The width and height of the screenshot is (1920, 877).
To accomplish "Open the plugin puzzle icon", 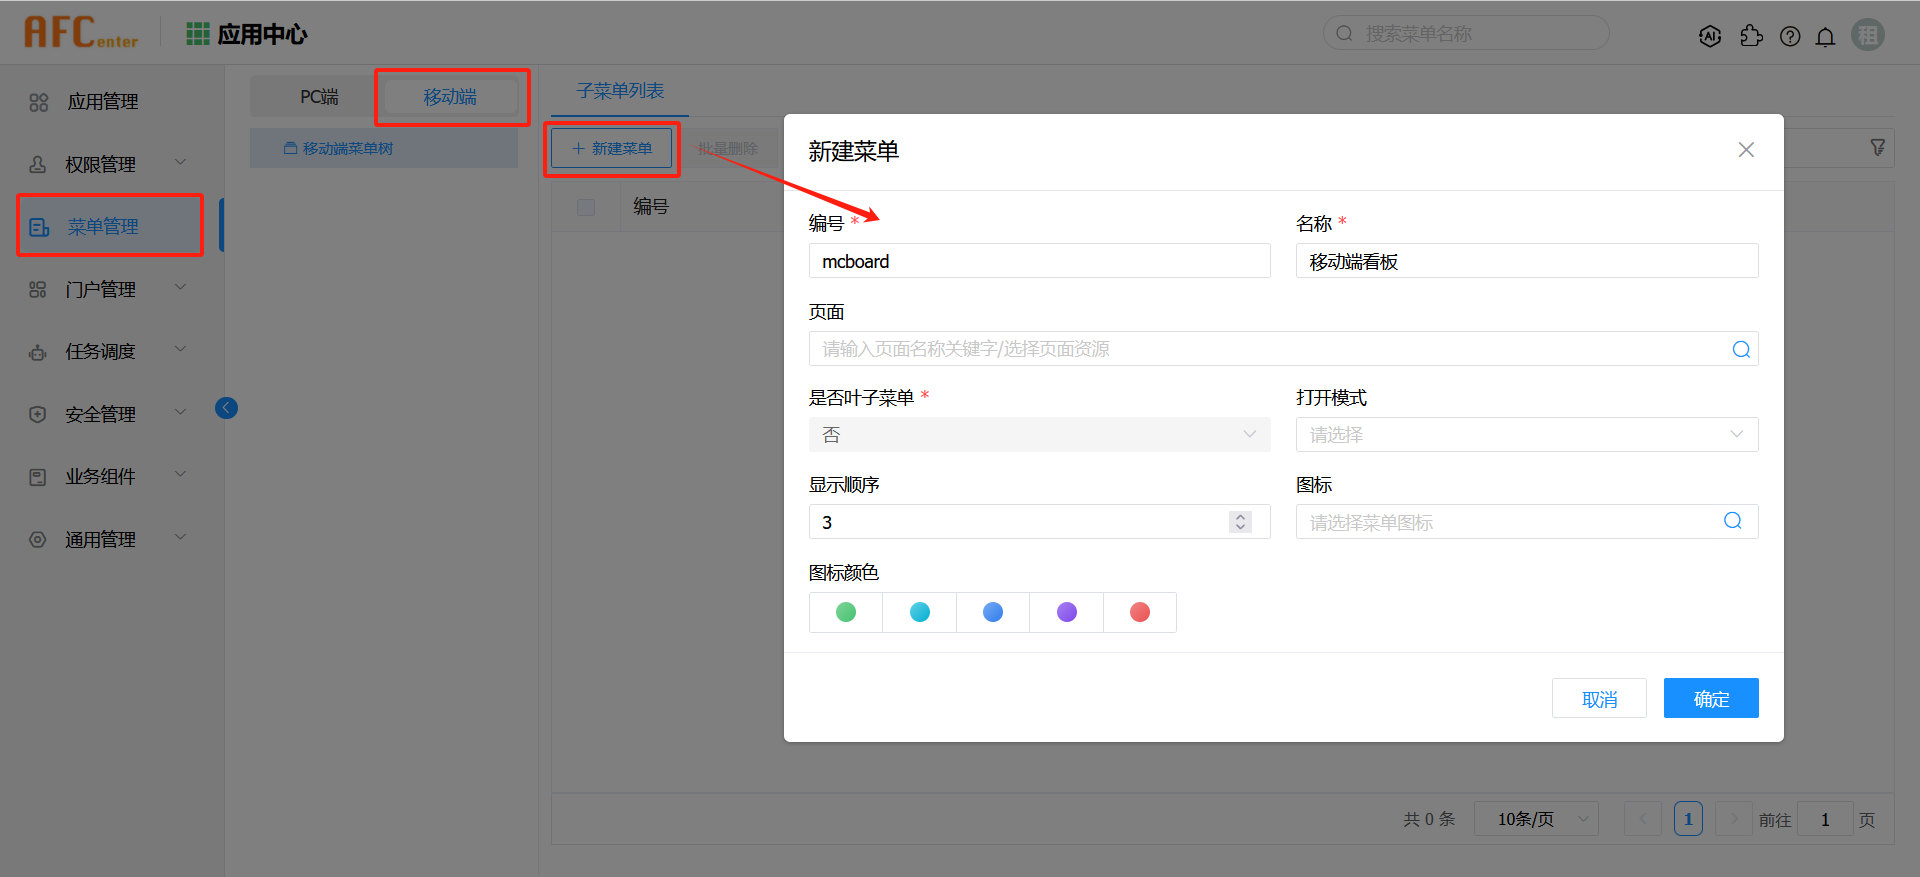I will tap(1751, 36).
